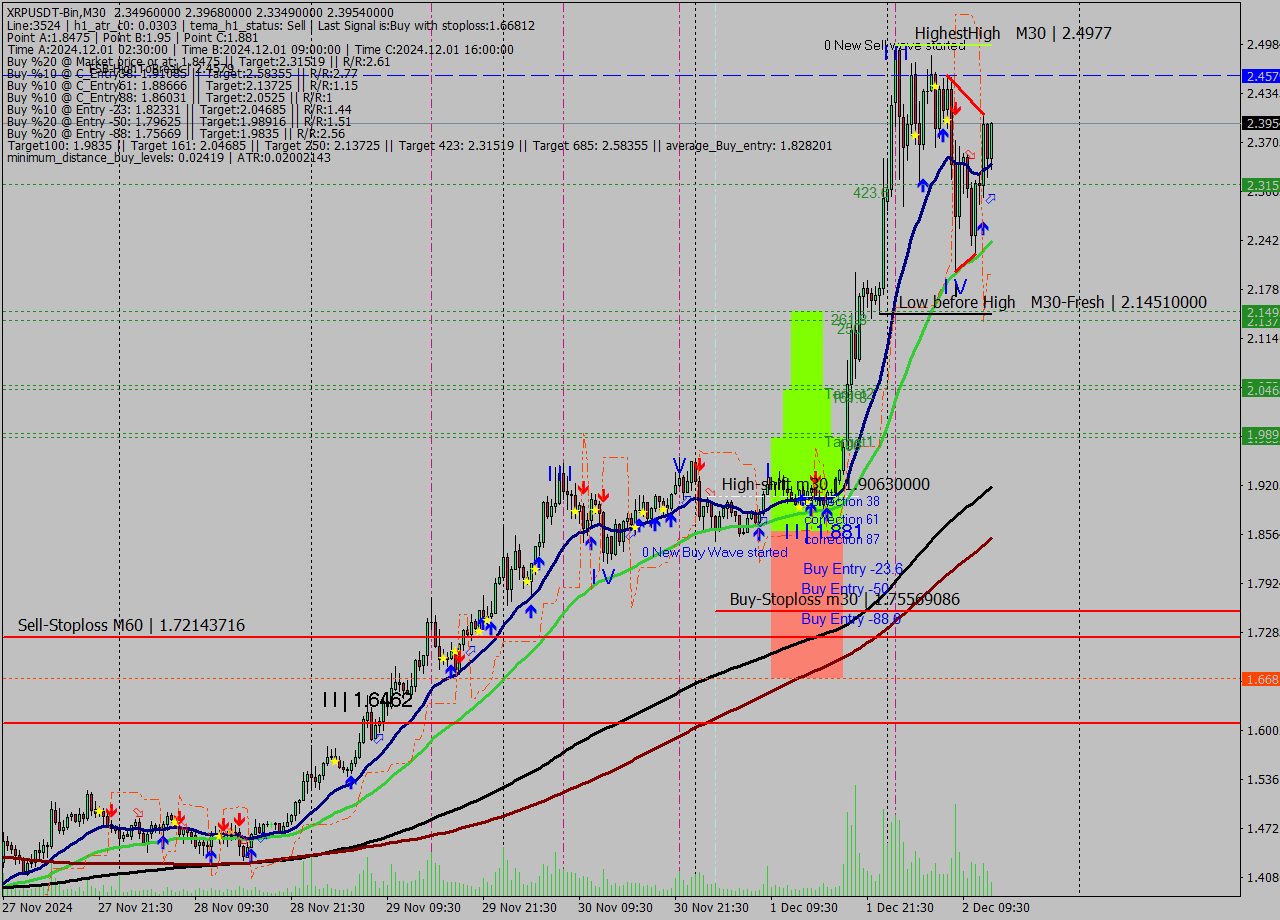Viewport: 1280px width, 920px height.
Task: Select the 'correction 38' label
Action: 842,501
